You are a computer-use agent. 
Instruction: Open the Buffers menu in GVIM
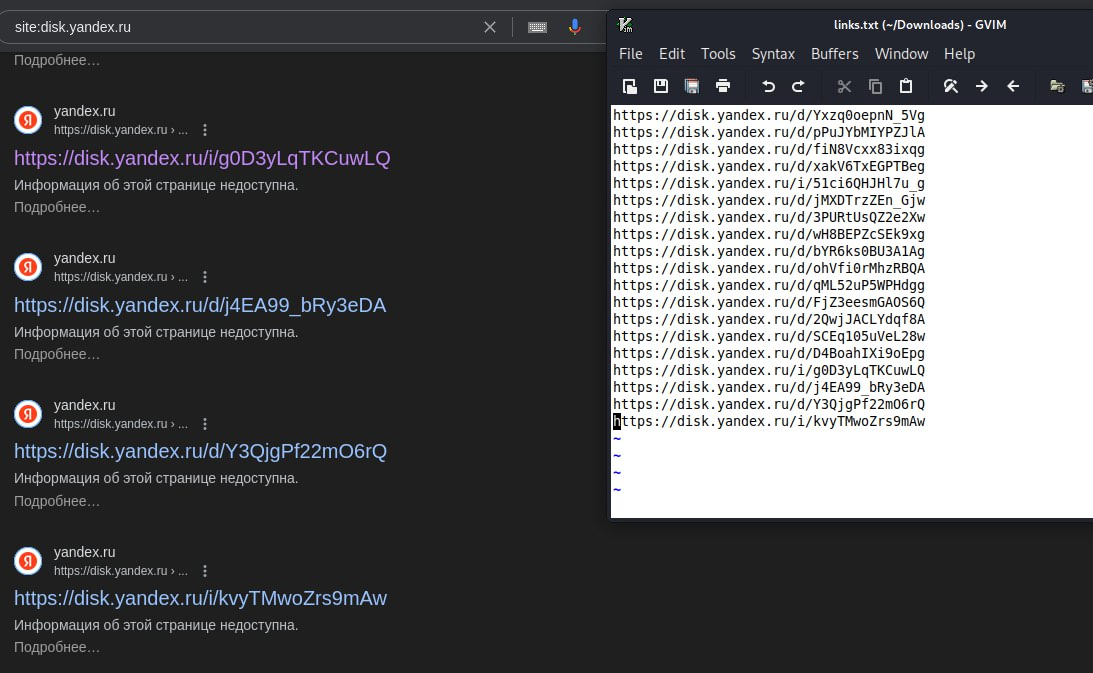click(x=834, y=54)
